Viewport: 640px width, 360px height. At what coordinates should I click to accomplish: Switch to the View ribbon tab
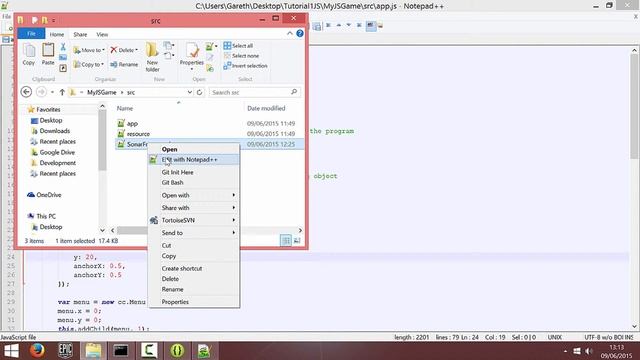(102, 34)
